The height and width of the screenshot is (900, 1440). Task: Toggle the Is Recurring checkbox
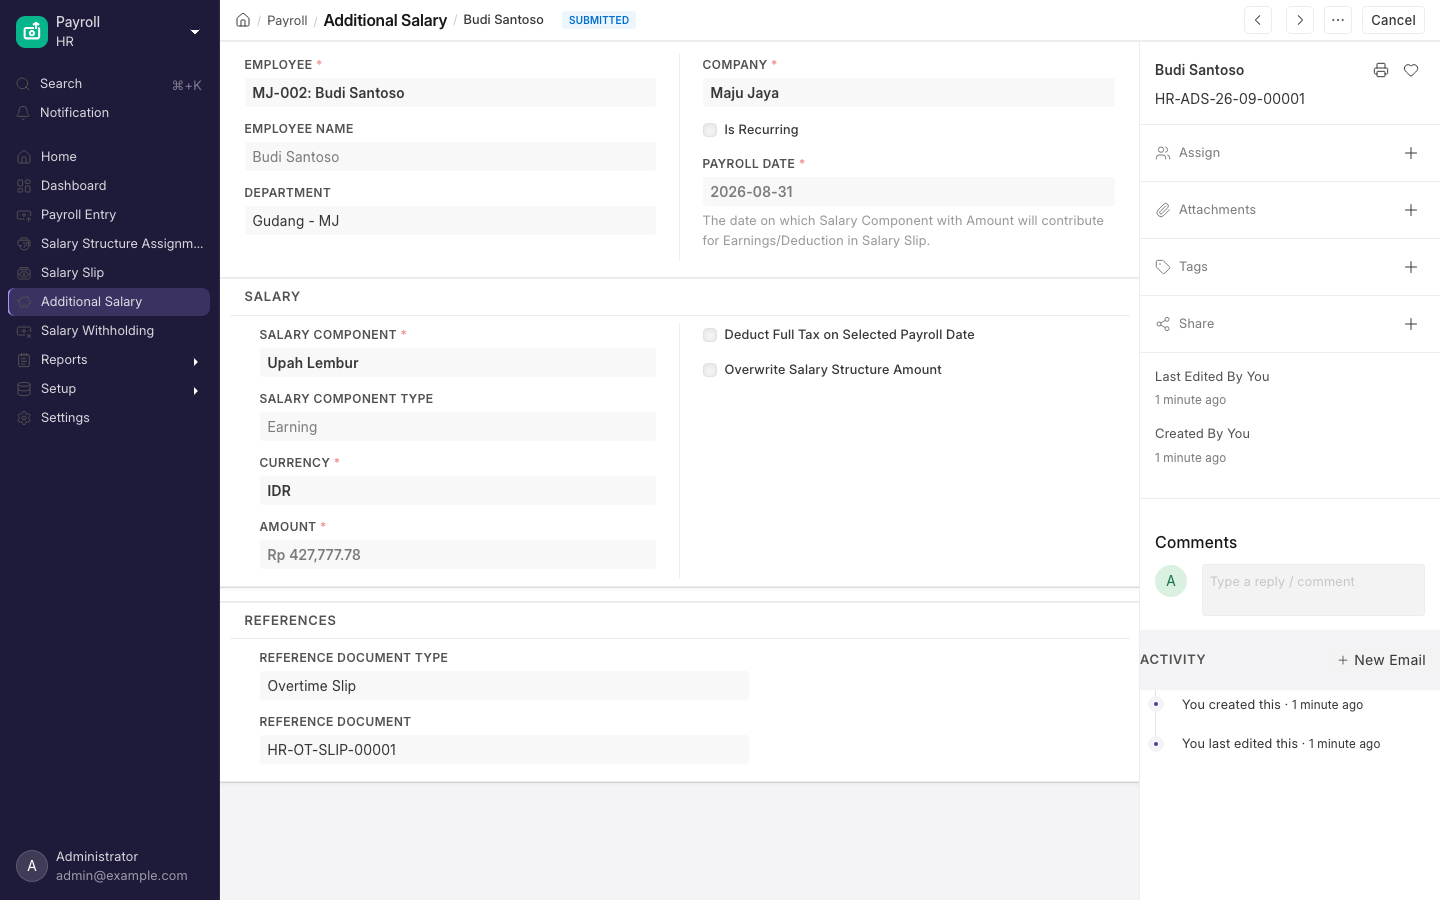coord(710,130)
